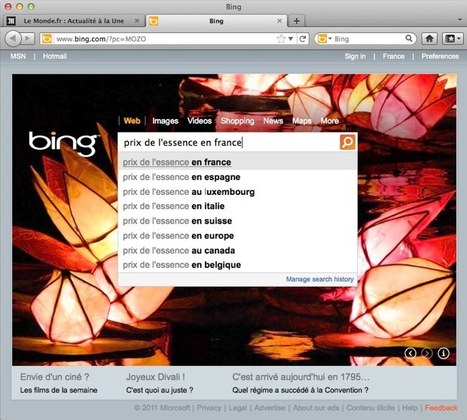This screenshot has width=467, height=420.
Task: Choose suggestion "prix de l'essence au canada"
Action: [237, 250]
